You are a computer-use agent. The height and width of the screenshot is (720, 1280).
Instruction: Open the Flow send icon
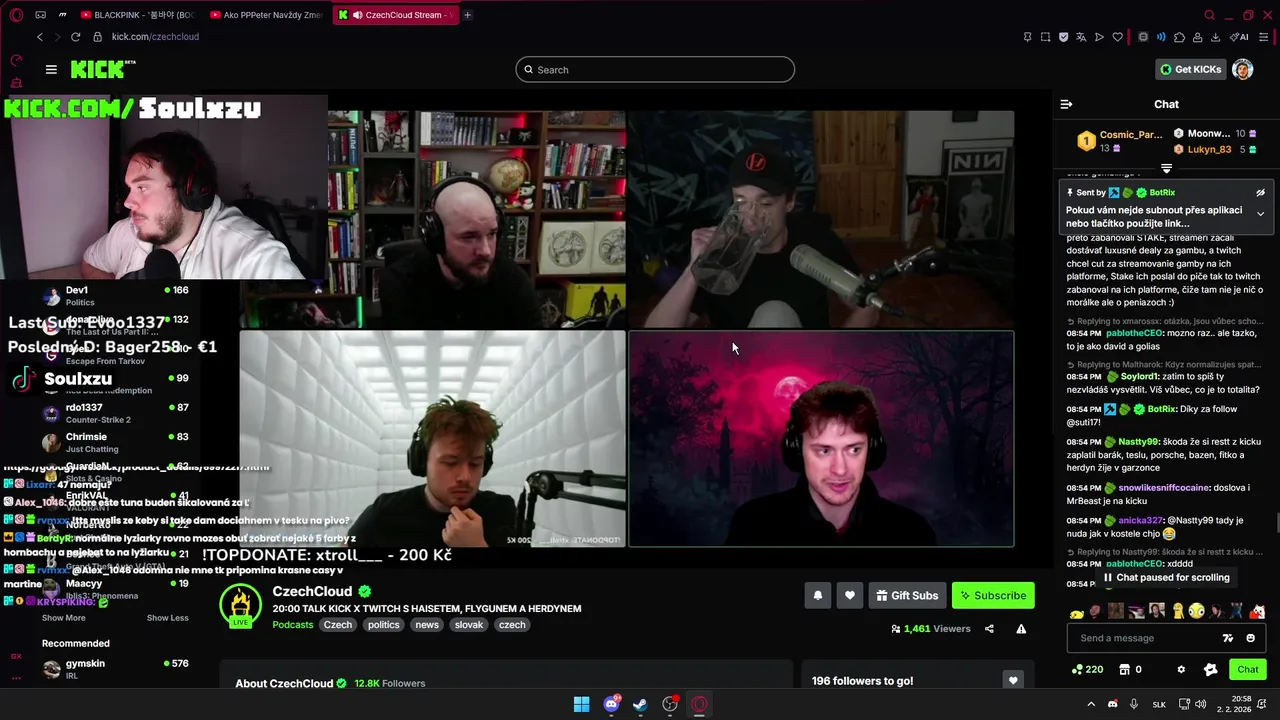1099,37
